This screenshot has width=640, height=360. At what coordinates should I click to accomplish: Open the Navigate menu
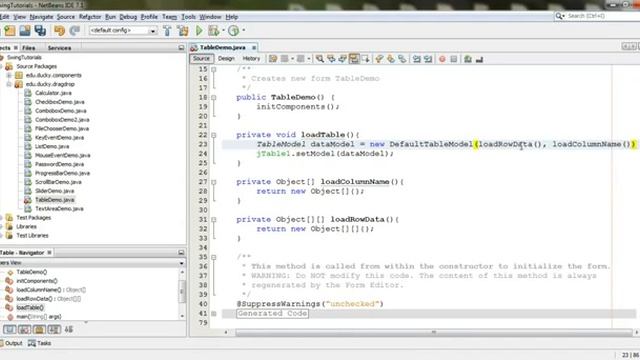pyautogui.click(x=41, y=17)
